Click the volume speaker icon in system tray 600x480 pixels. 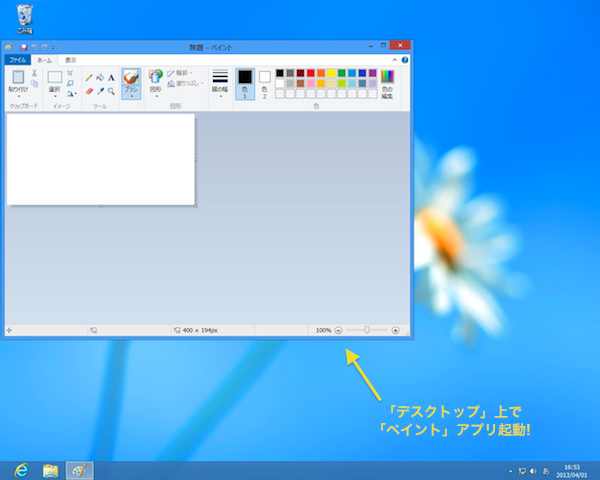coord(533,471)
